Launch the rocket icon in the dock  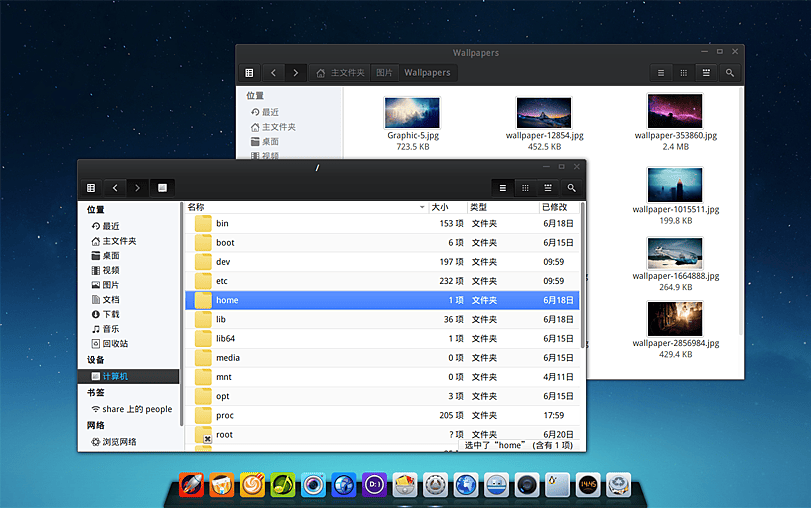coord(192,485)
